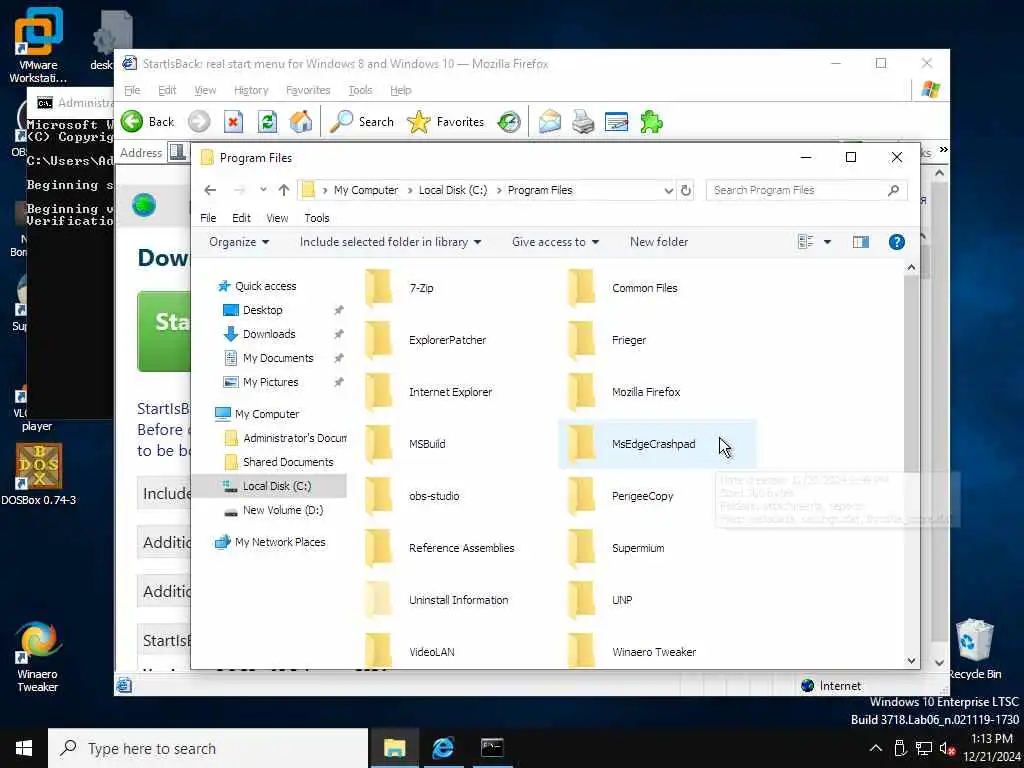
Task: Select My Pictures in navigation pane
Action: (270, 382)
